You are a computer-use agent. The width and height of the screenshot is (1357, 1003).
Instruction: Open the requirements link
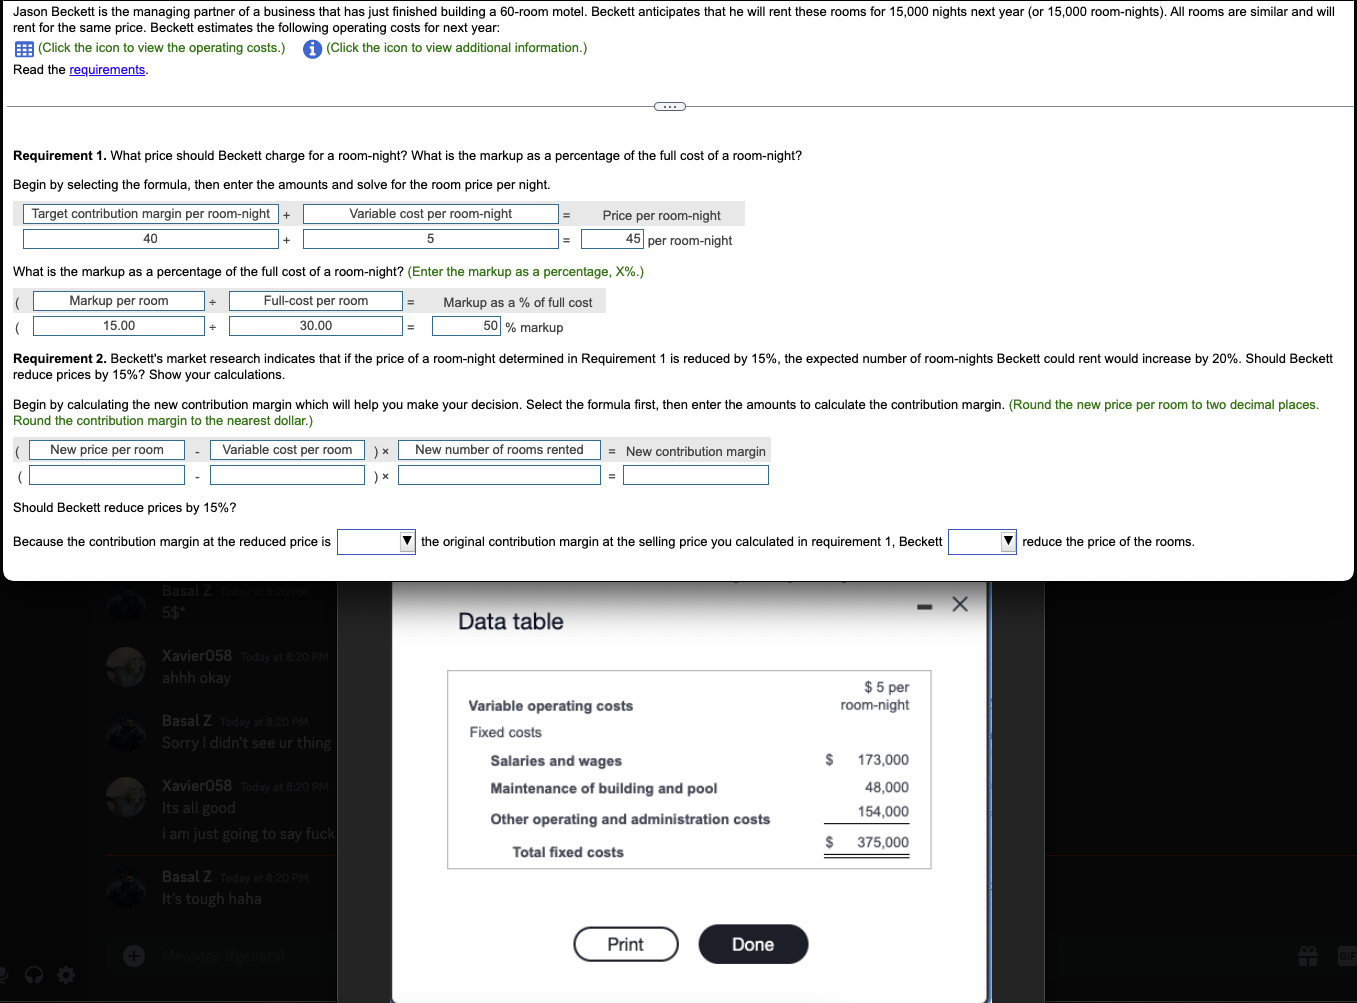[107, 70]
